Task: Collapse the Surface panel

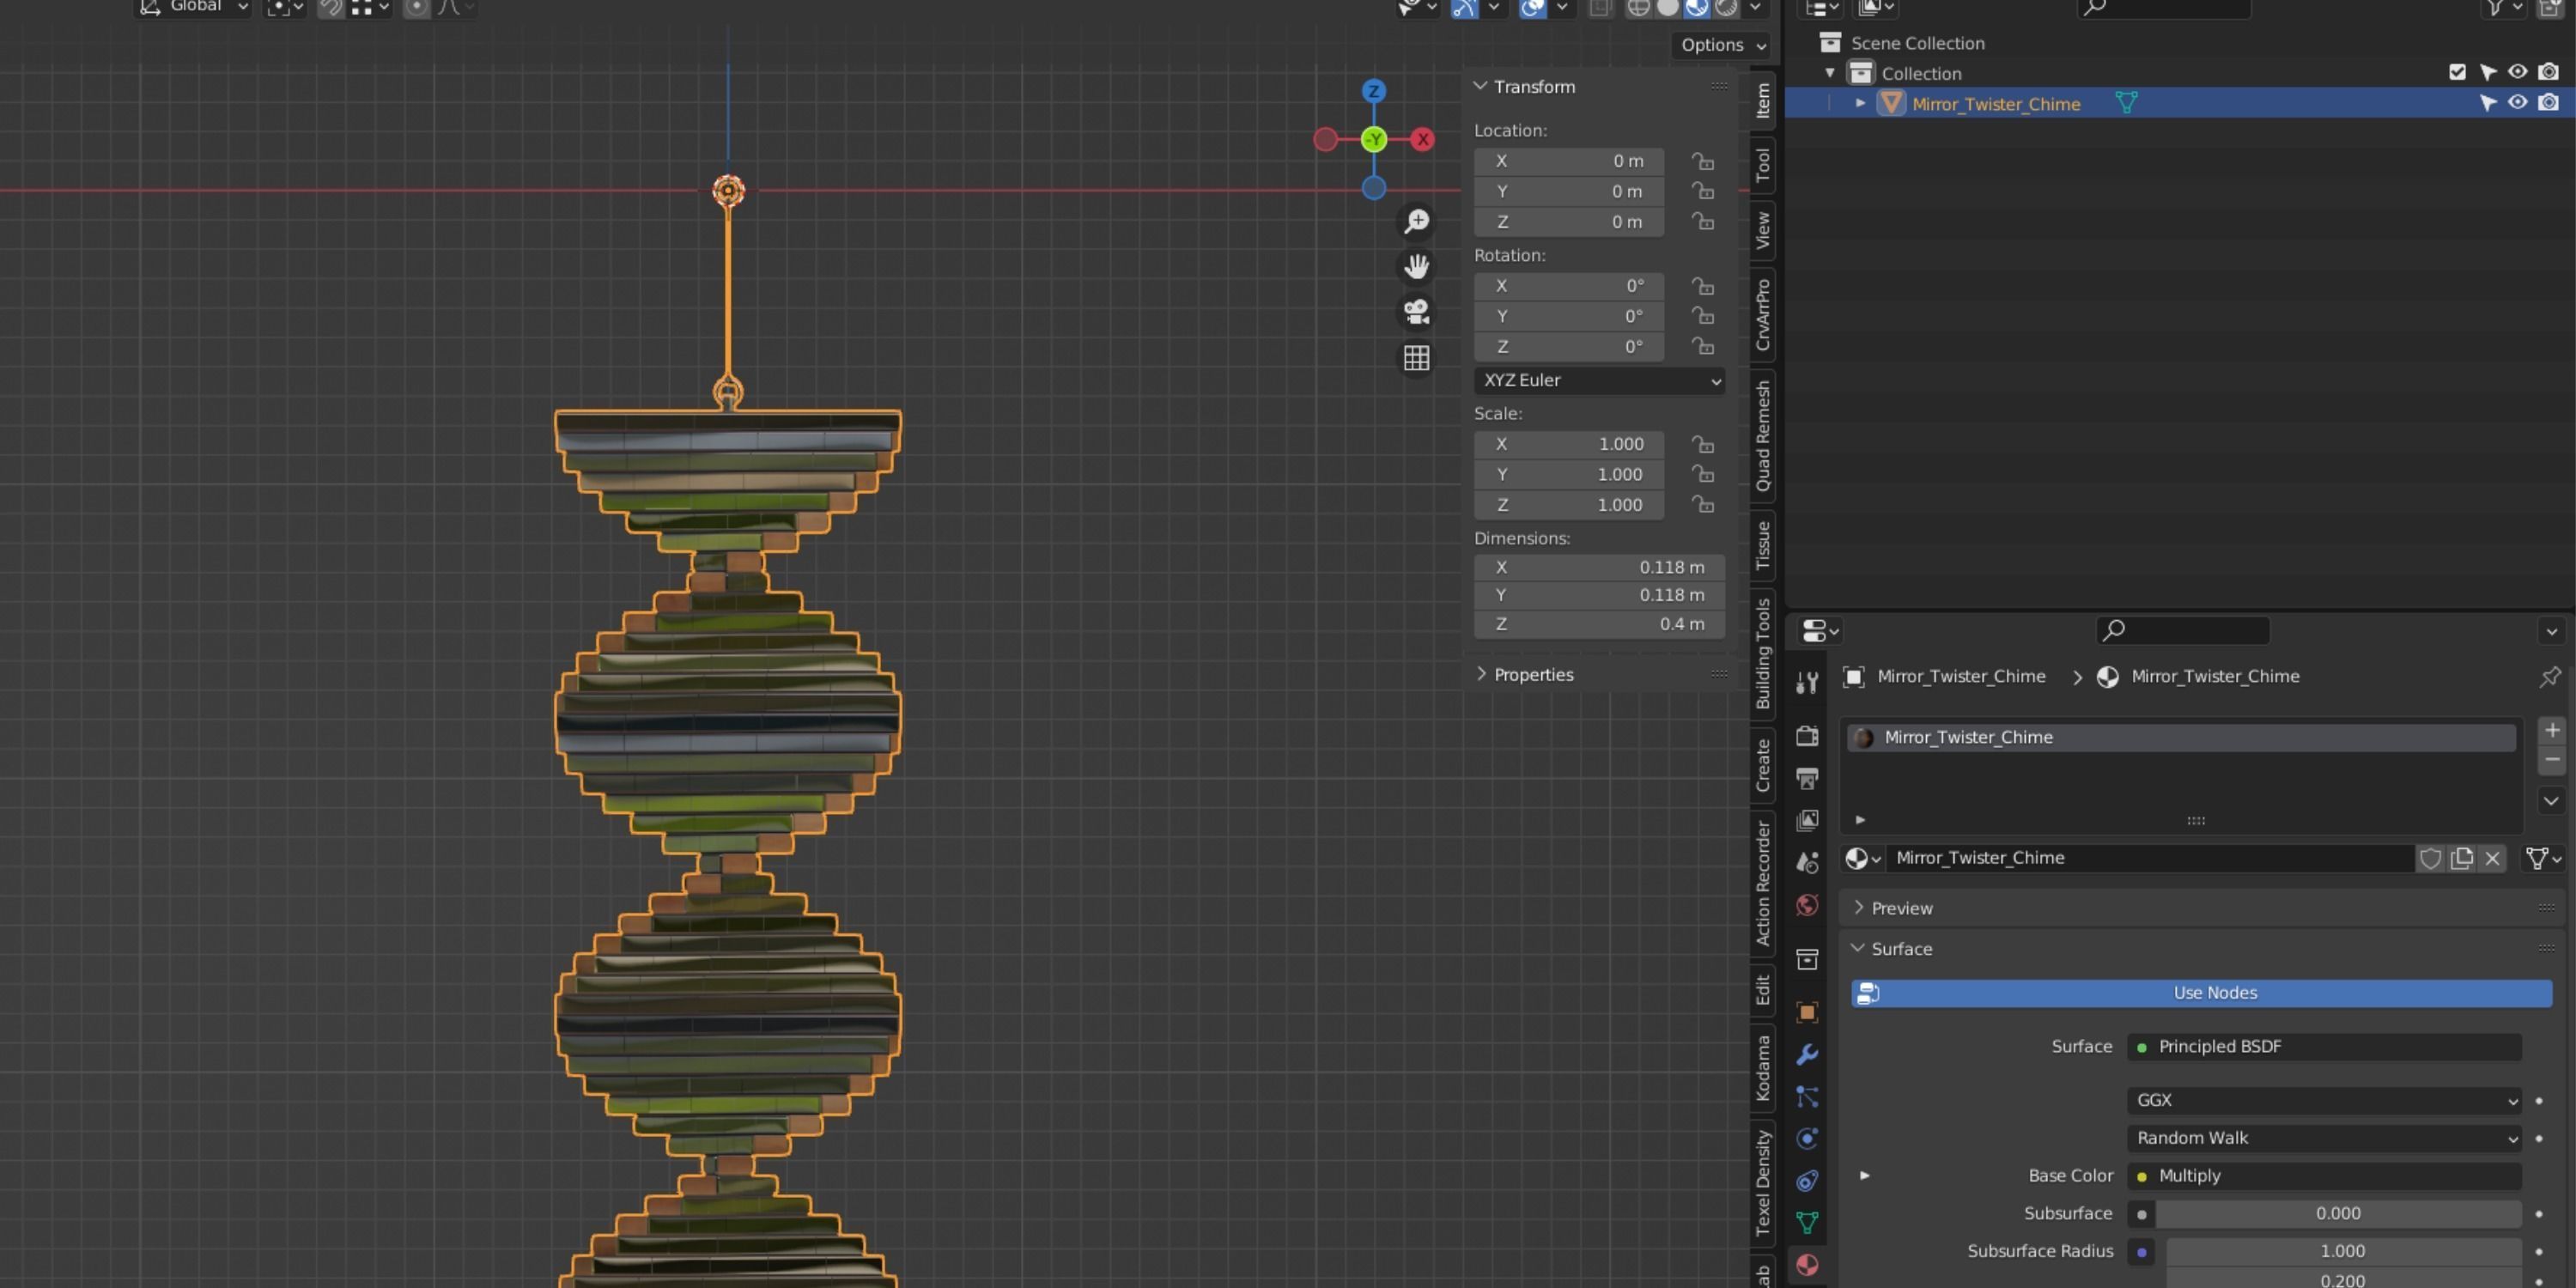Action: [x=1858, y=948]
